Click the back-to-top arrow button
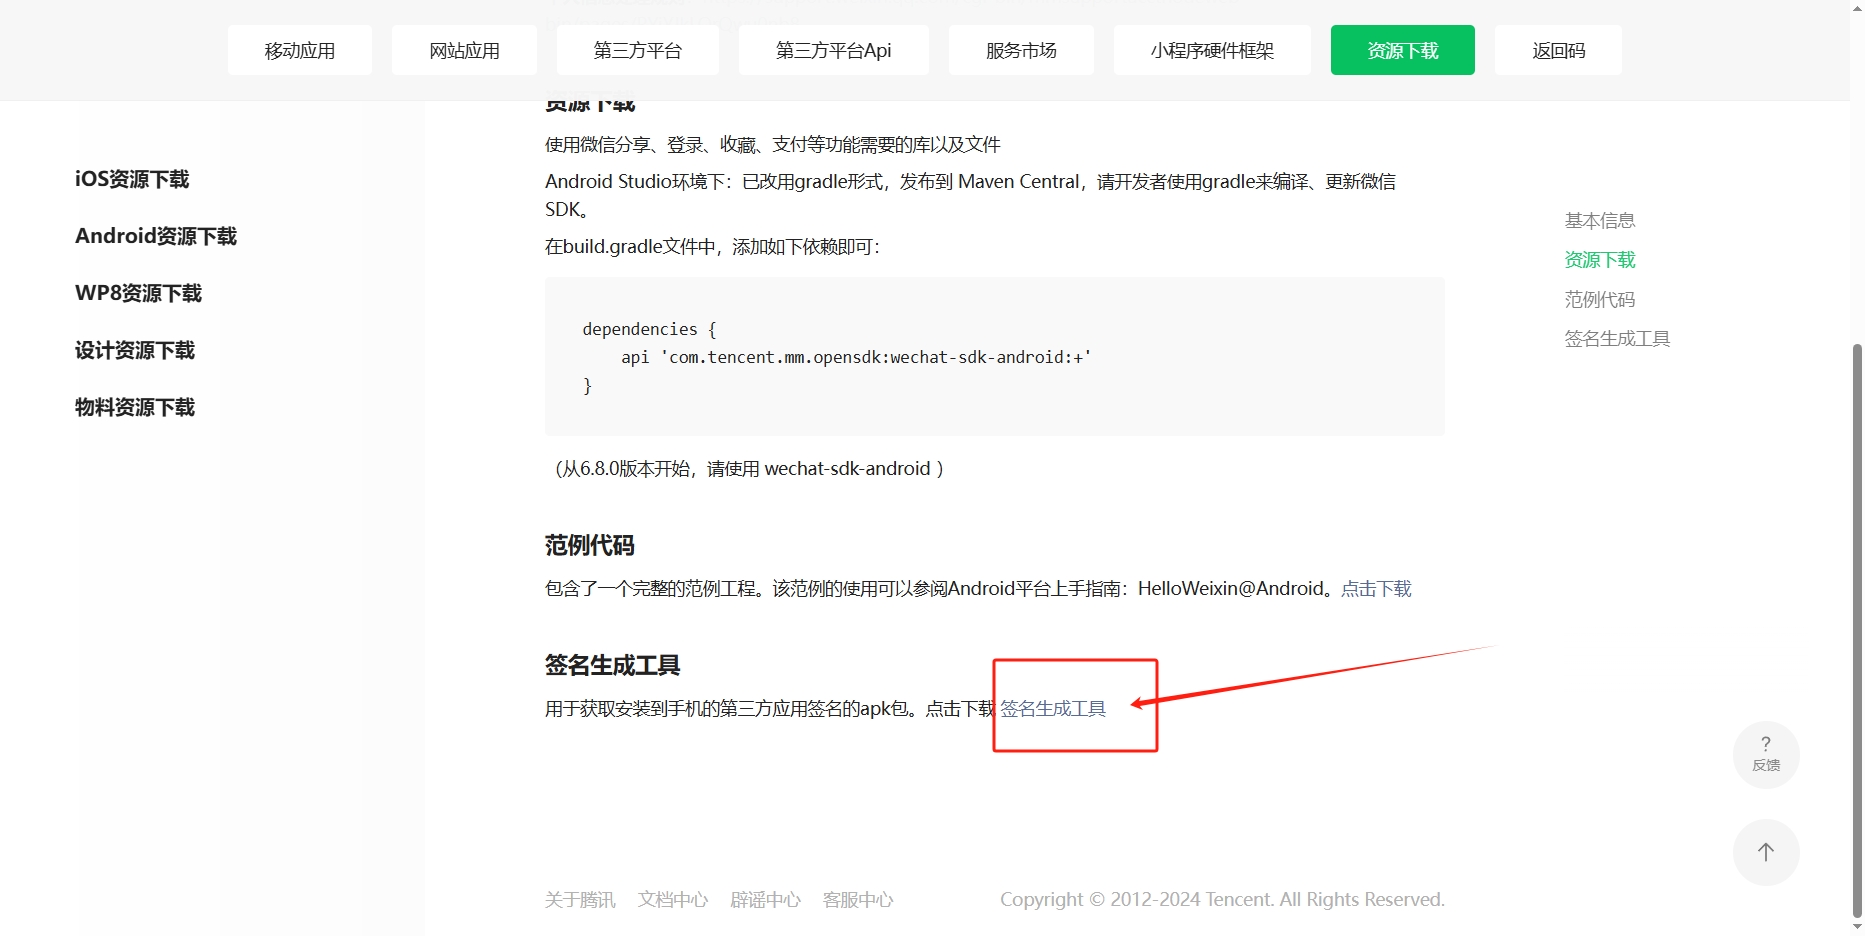1865x936 pixels. (1765, 852)
